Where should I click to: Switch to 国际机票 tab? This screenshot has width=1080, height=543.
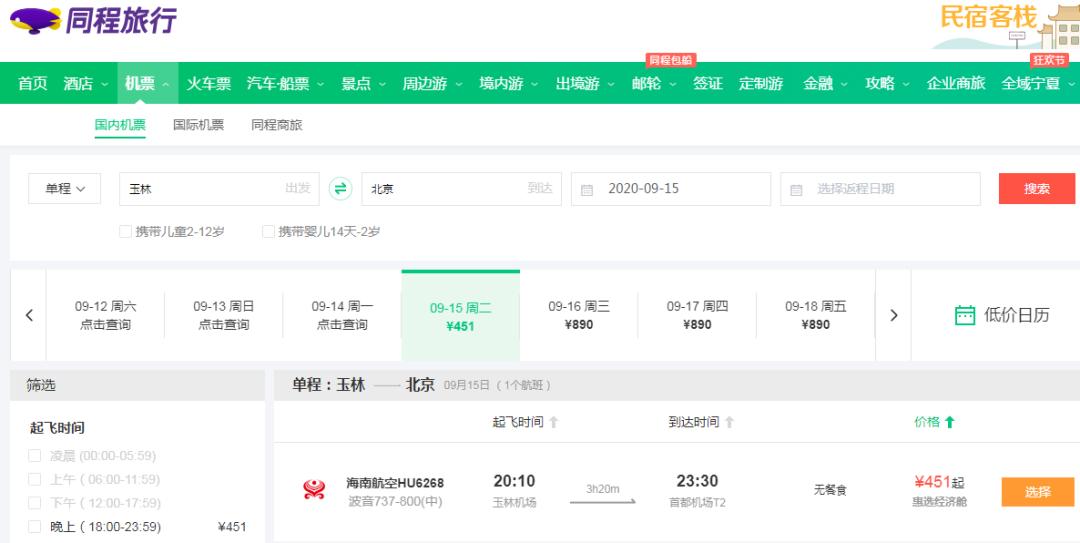pos(198,125)
